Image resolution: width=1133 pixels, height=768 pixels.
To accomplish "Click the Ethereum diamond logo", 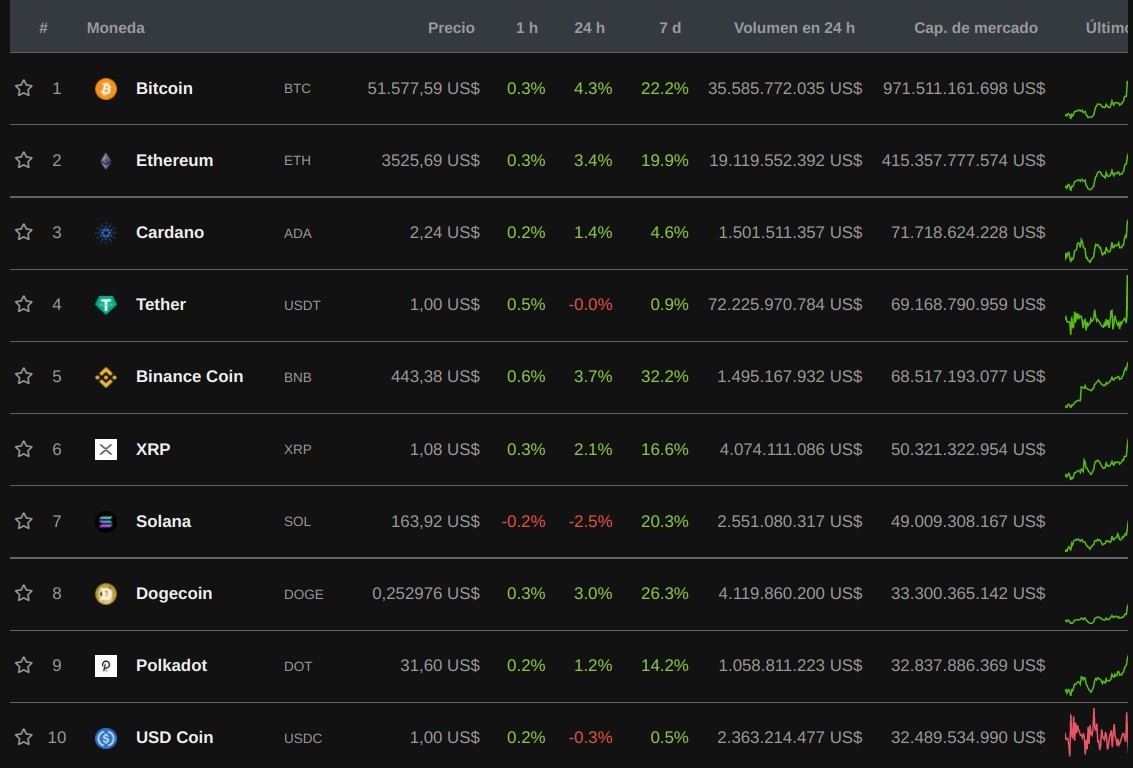I will 105,160.
